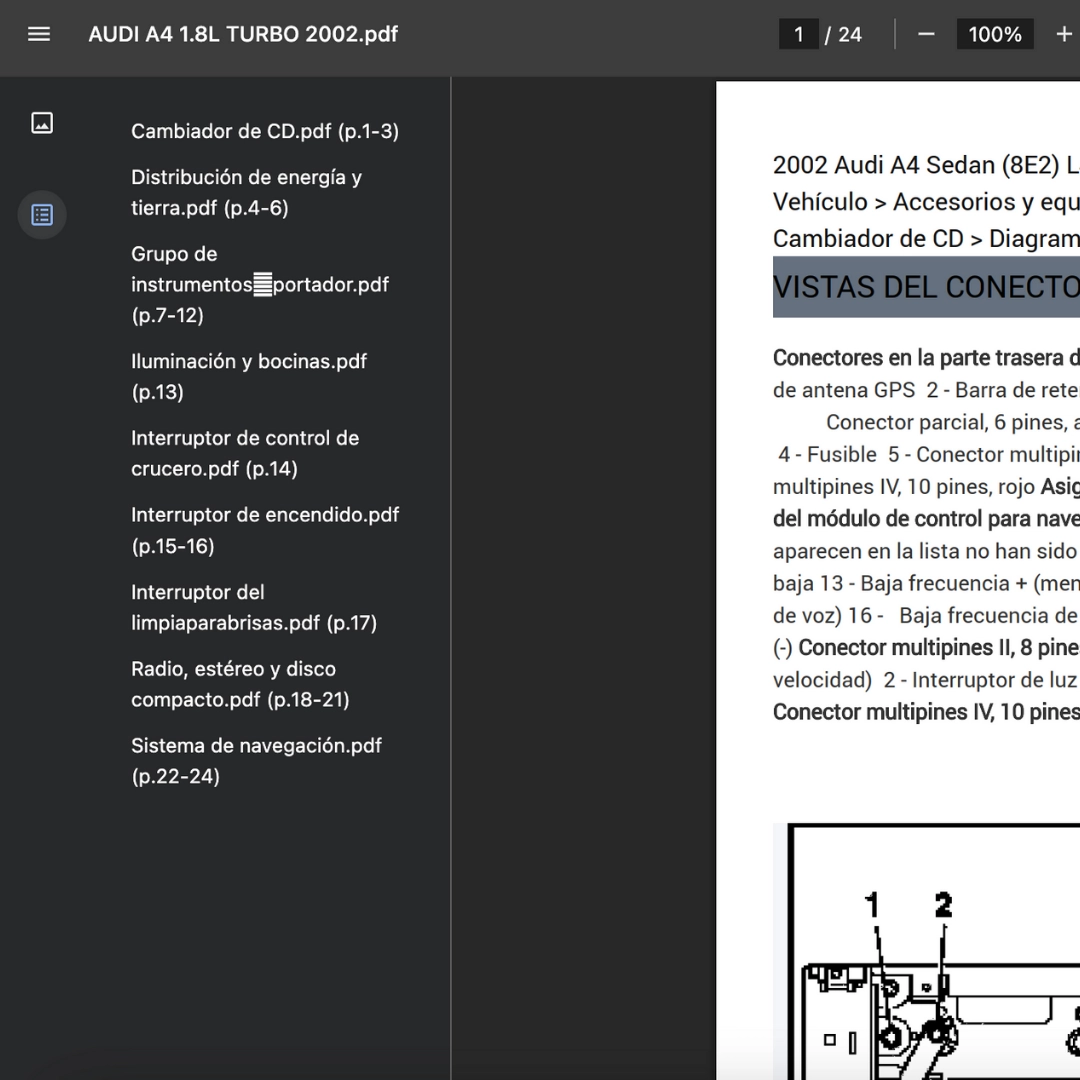1080x1080 pixels.
Task: Open Grupo de instrumentos bookmark
Action: point(259,284)
